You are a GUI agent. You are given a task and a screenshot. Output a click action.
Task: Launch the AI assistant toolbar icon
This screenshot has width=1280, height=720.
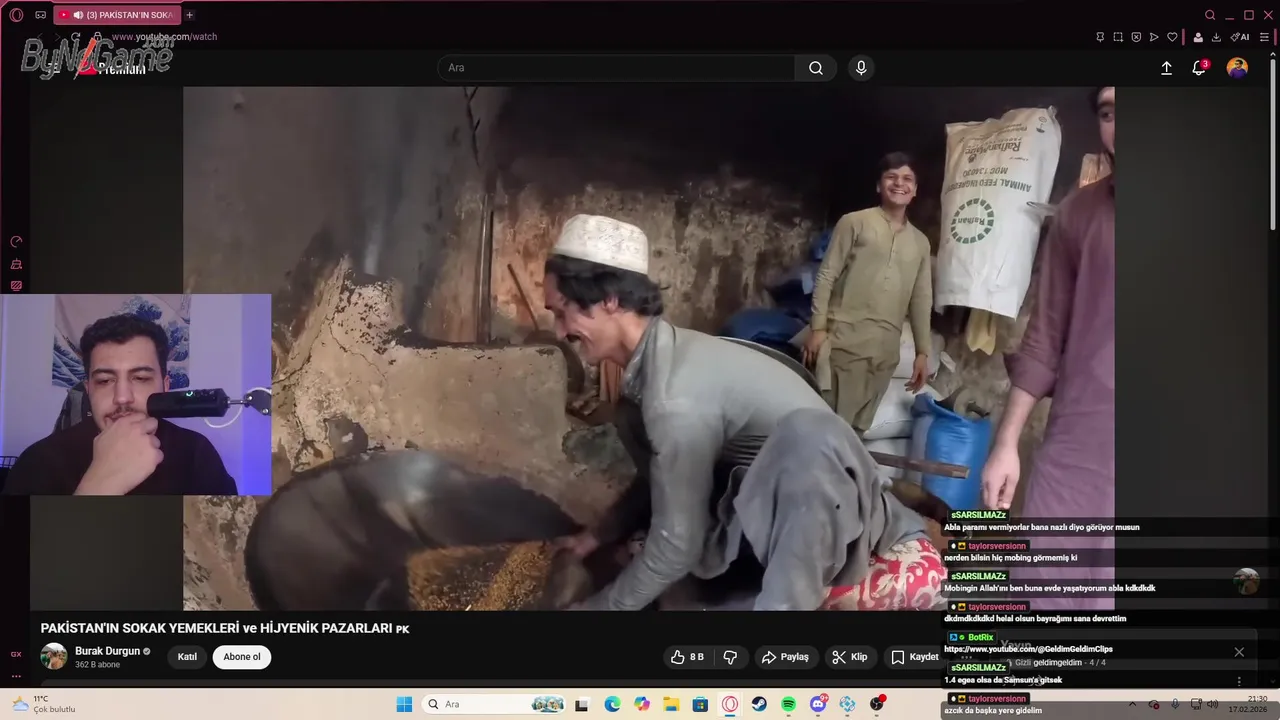(1240, 37)
